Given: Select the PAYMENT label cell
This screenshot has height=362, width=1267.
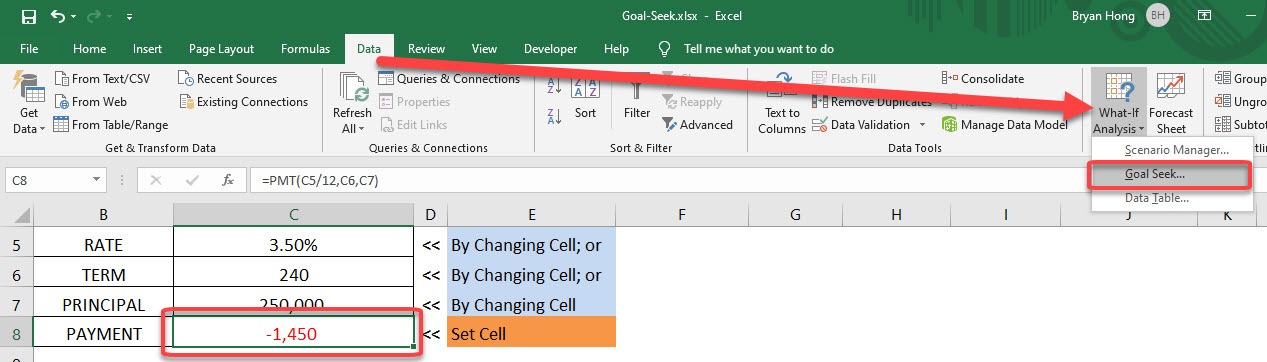Looking at the screenshot, I should point(103,333).
